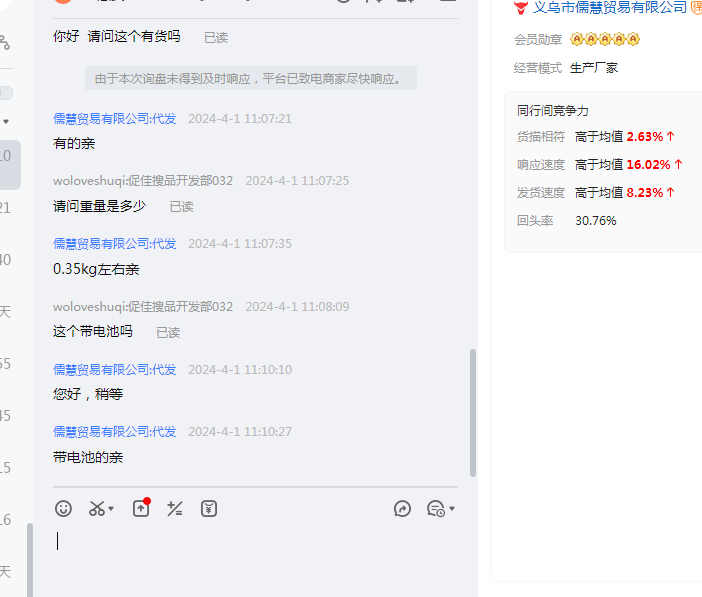This screenshot has width=702, height=597.
Task: Click the sidebar share-node icon
Action: click(4, 43)
